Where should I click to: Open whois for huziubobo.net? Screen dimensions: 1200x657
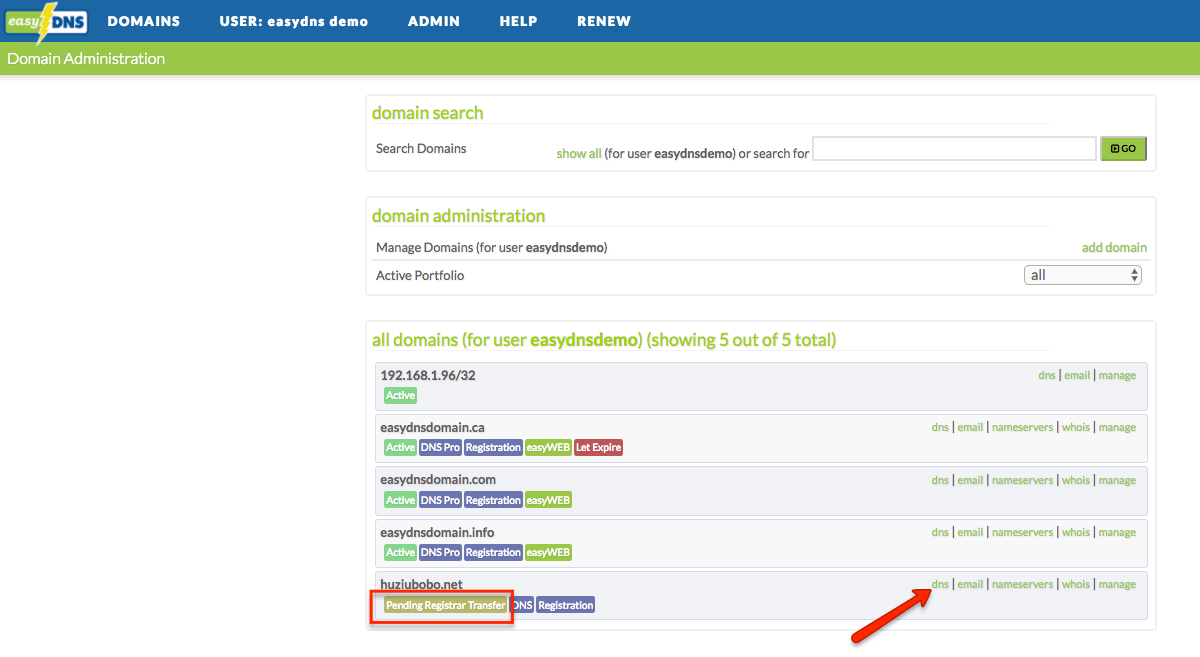1076,584
